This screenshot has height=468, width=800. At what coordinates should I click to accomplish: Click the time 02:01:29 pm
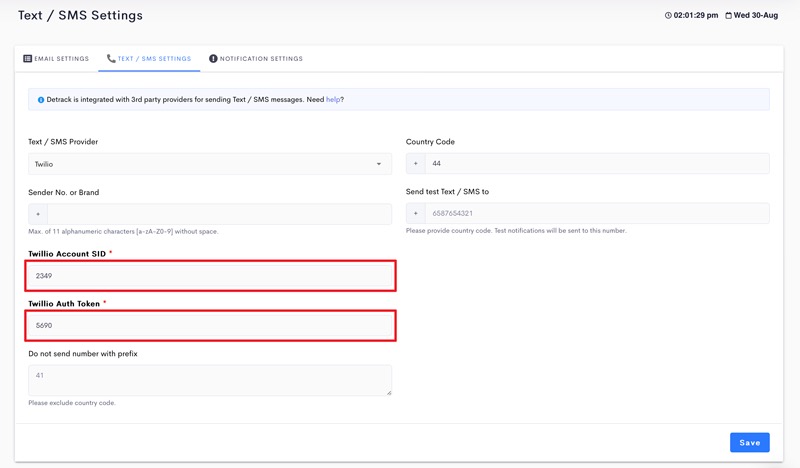point(695,15)
